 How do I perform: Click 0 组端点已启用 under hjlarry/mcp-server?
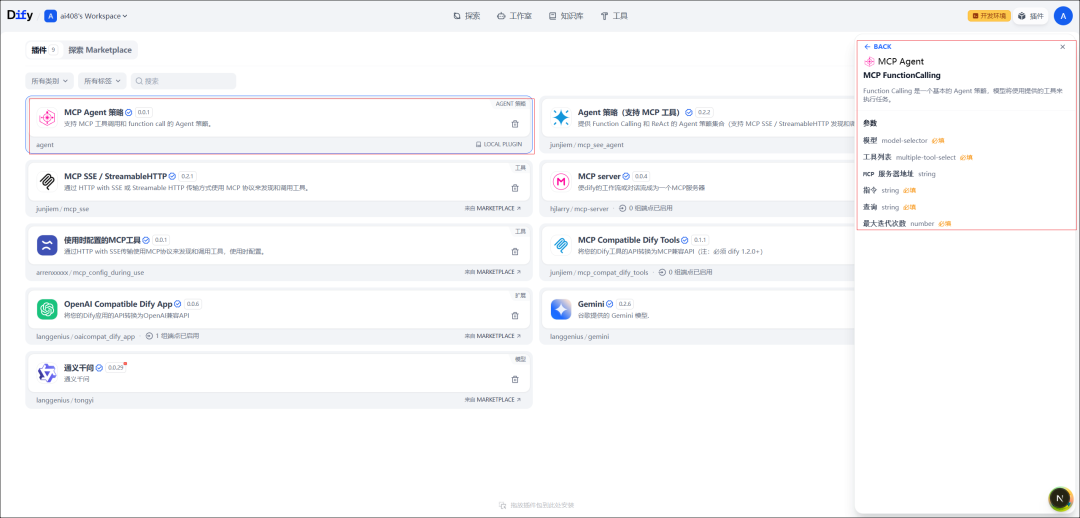pyautogui.click(x=644, y=208)
